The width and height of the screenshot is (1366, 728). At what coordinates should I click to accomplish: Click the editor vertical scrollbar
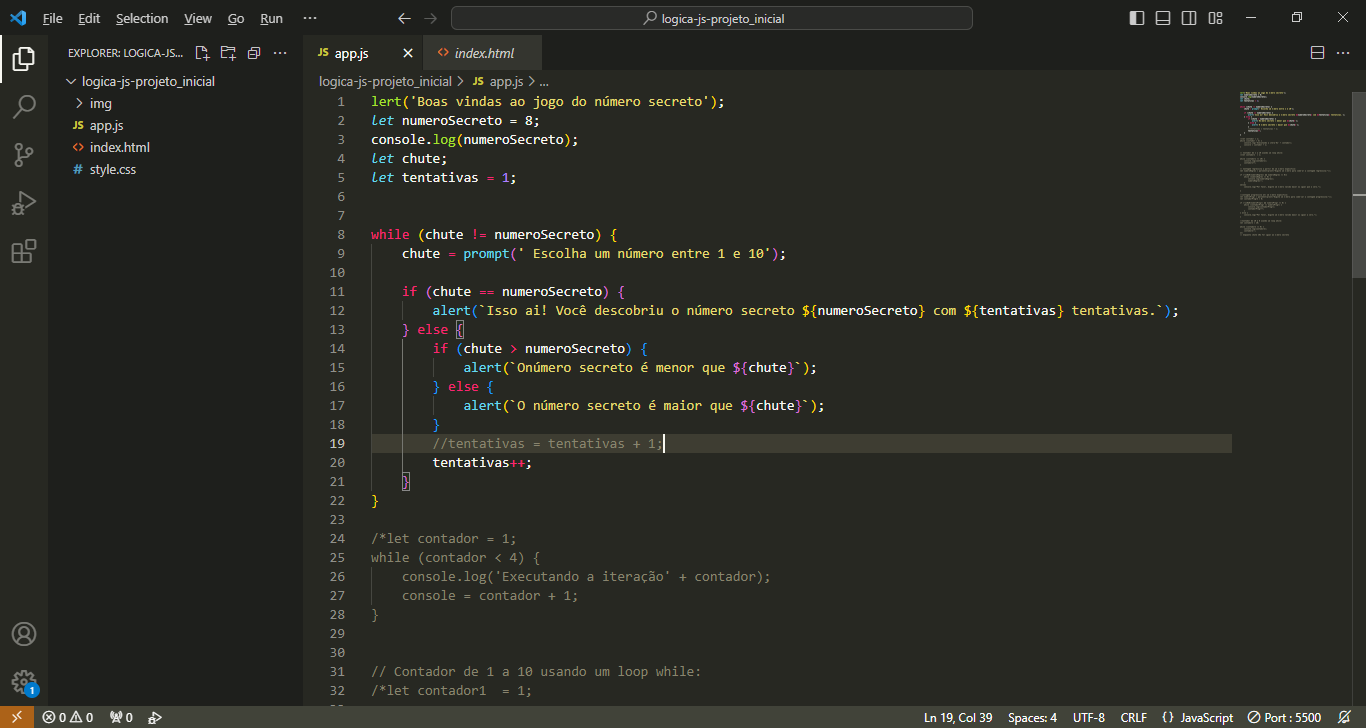[x=1359, y=183]
